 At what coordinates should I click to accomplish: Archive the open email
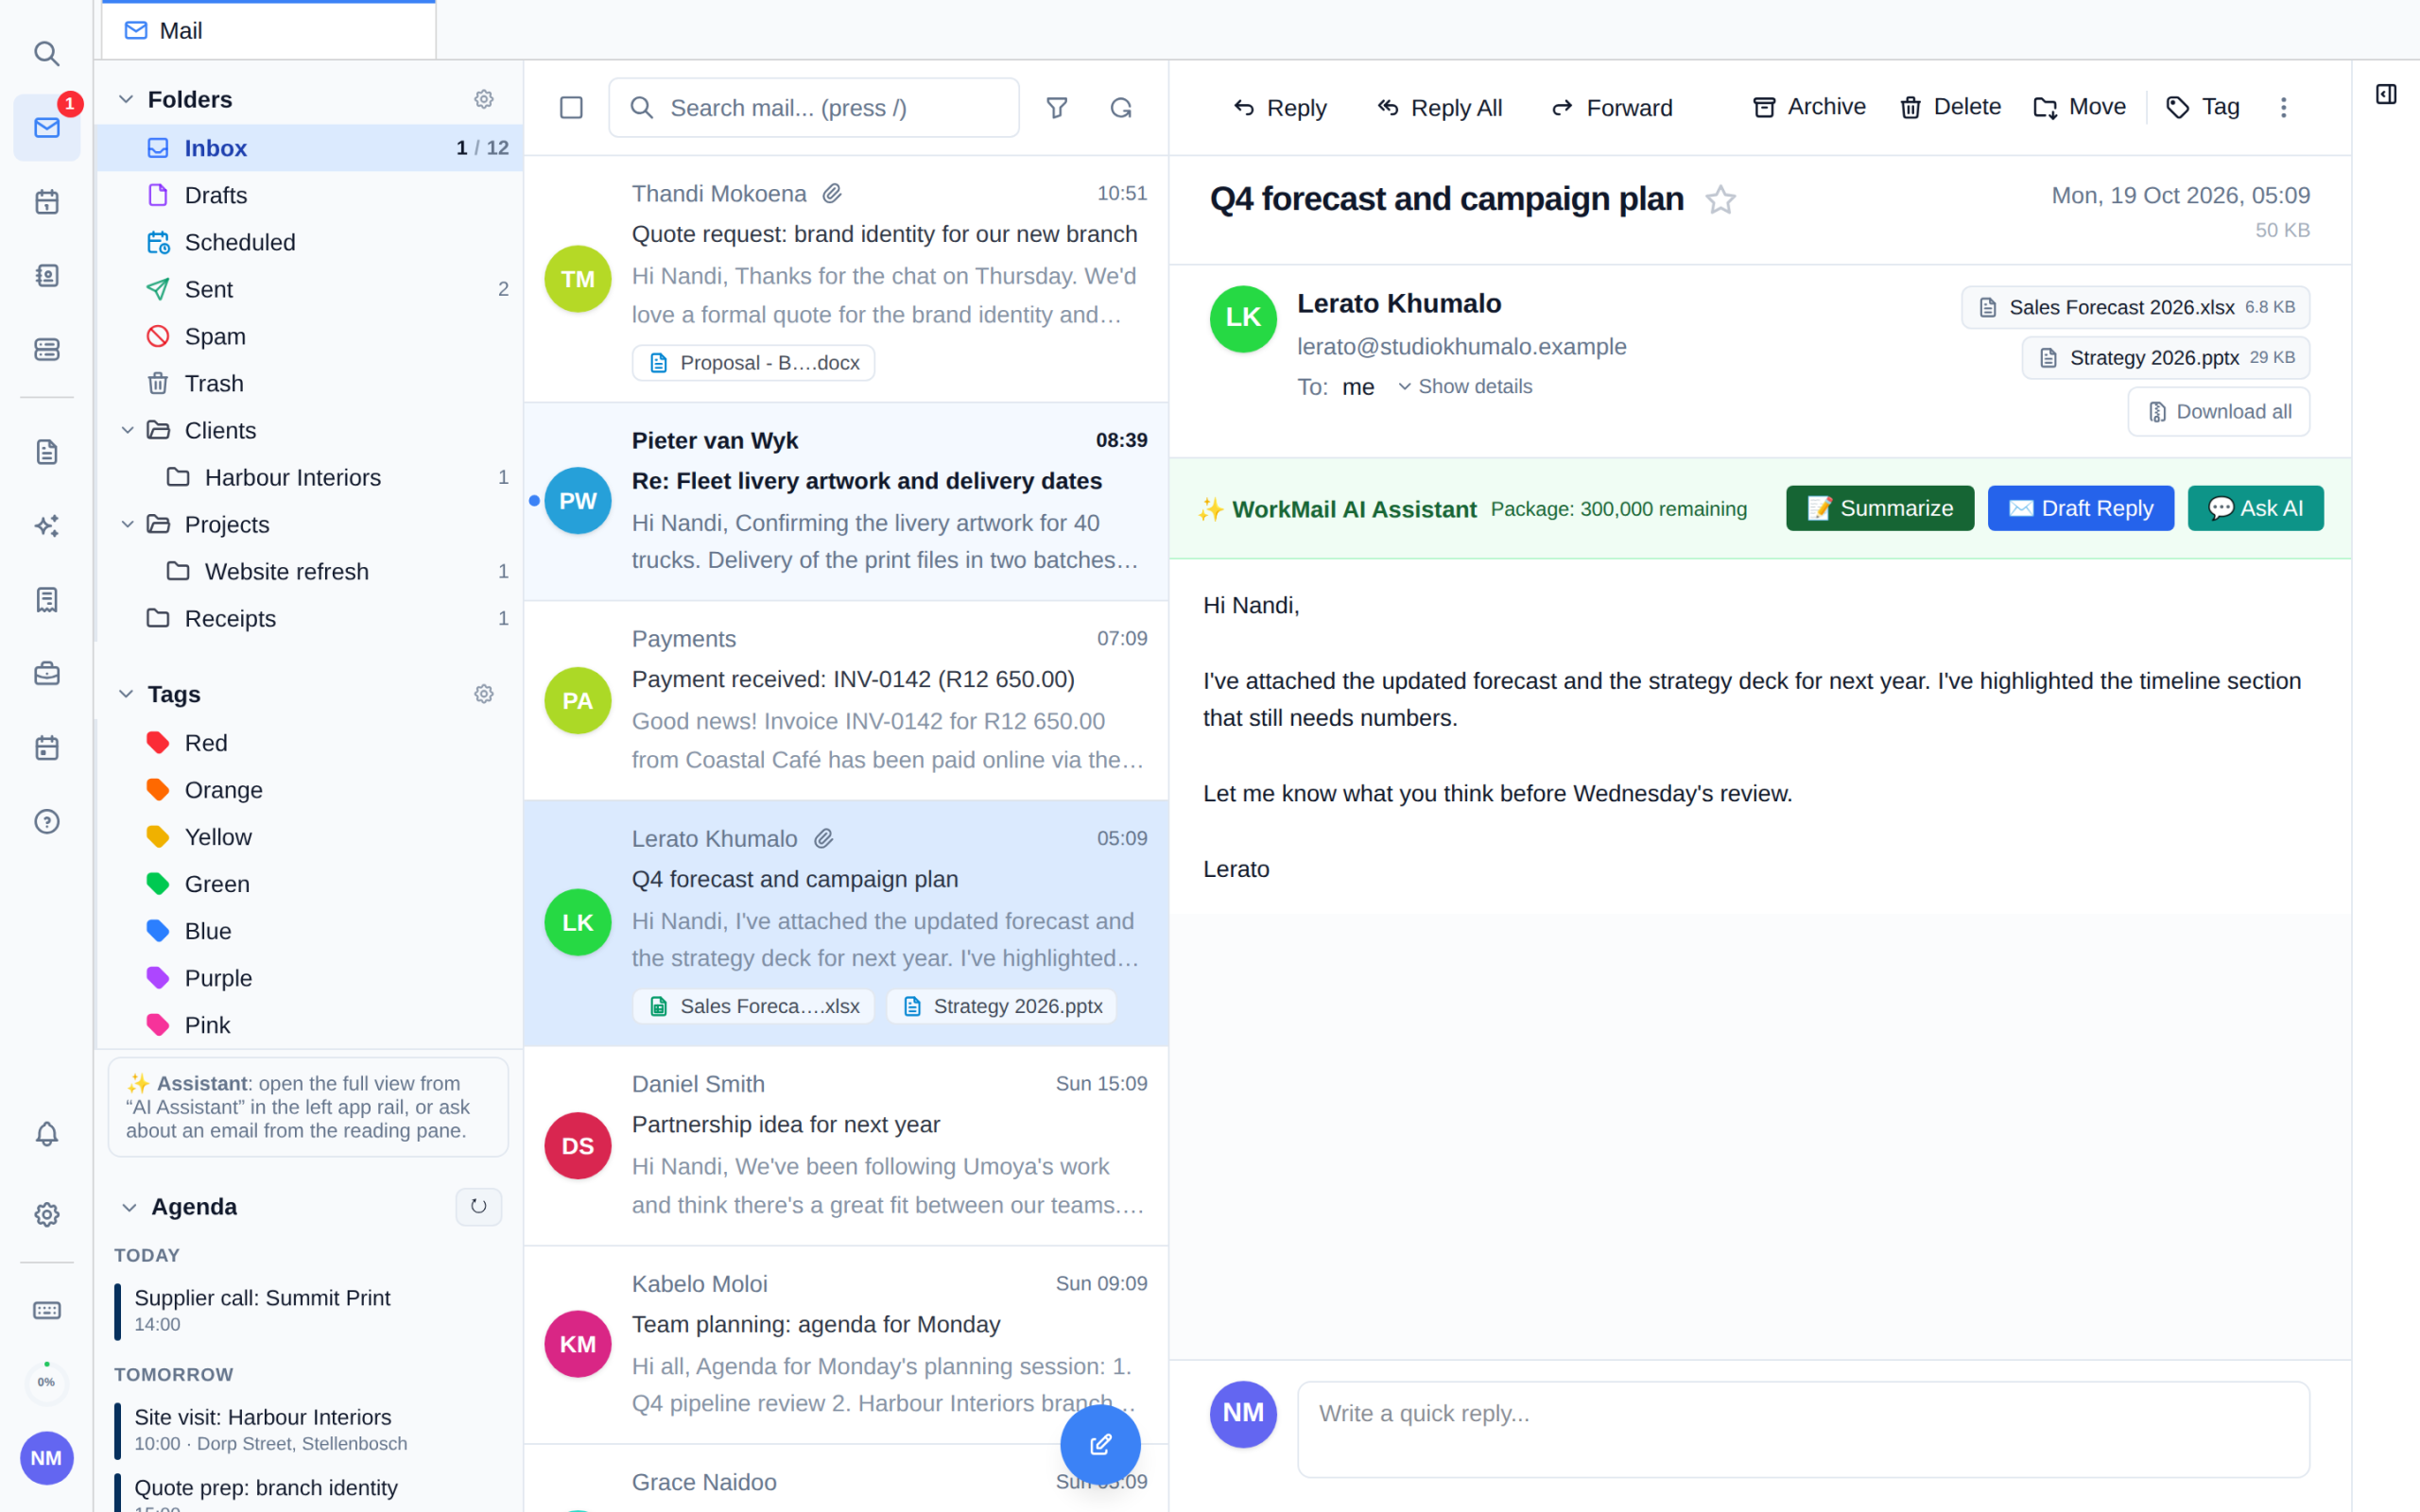1809,107
